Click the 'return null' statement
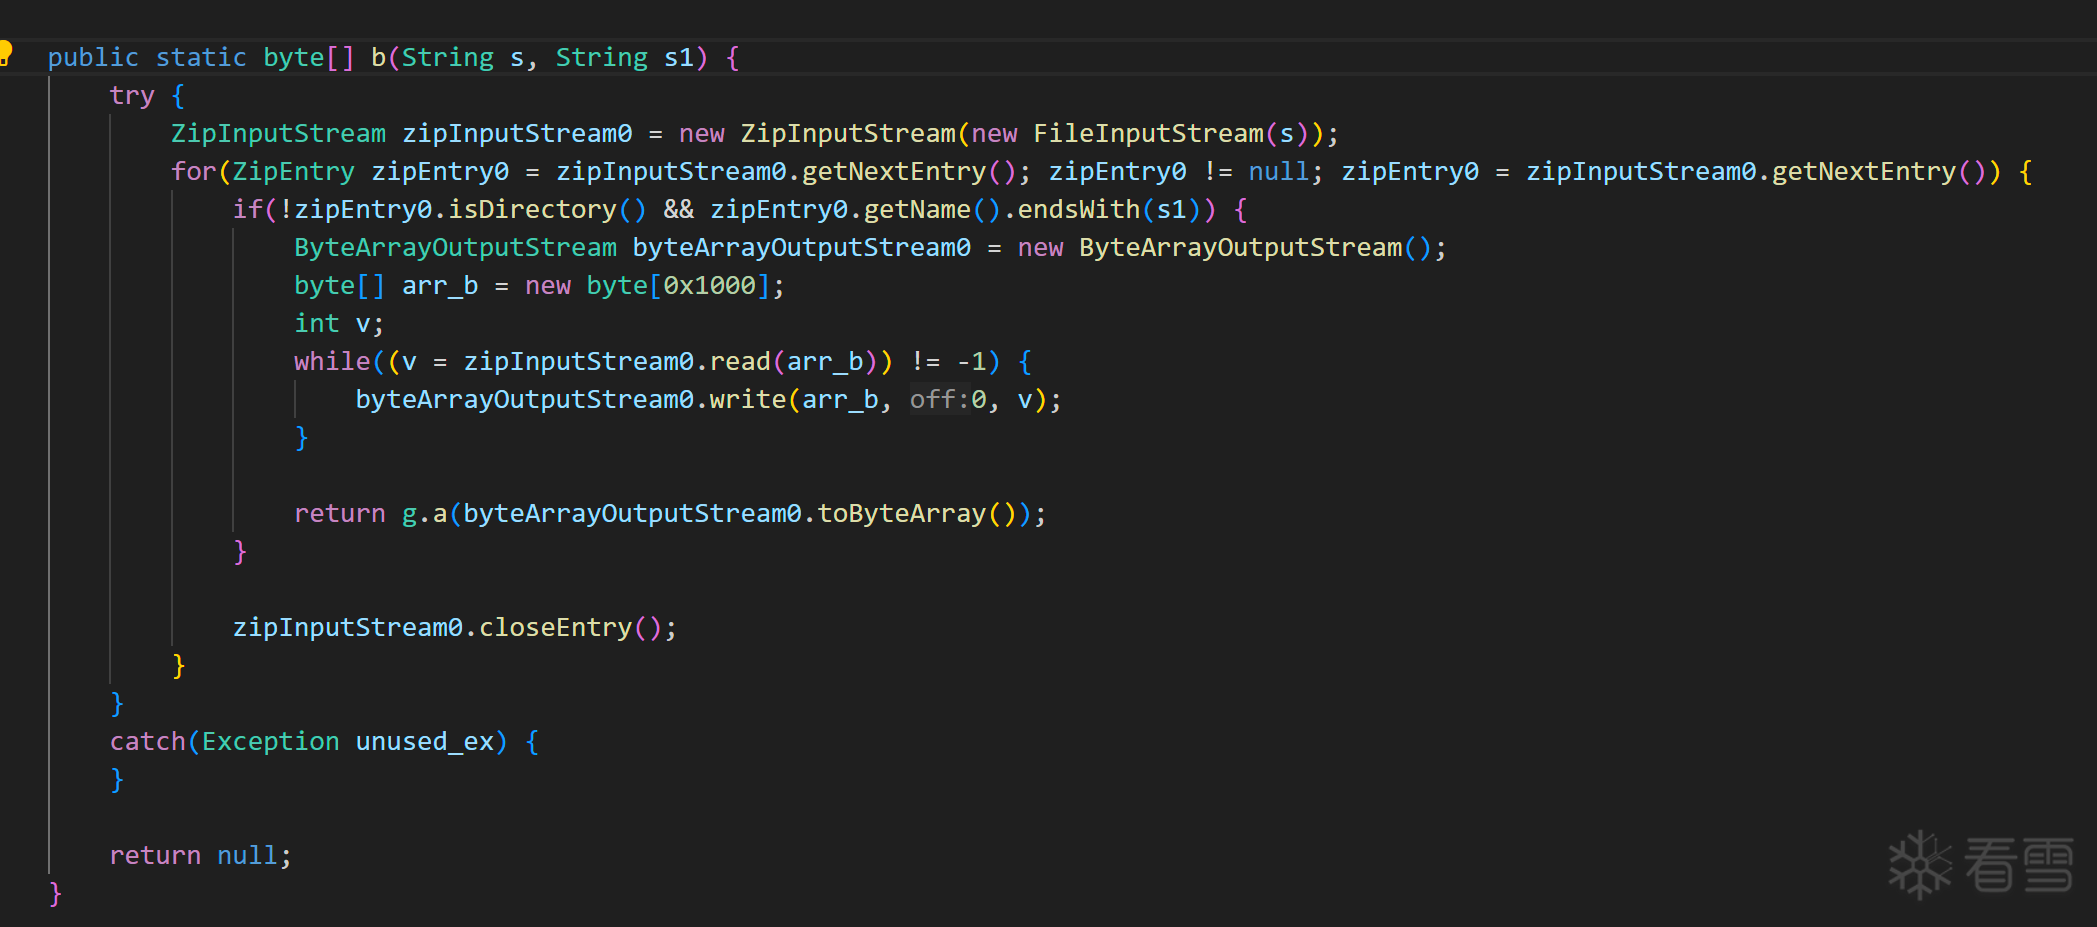Image resolution: width=2097 pixels, height=927 pixels. point(200,856)
